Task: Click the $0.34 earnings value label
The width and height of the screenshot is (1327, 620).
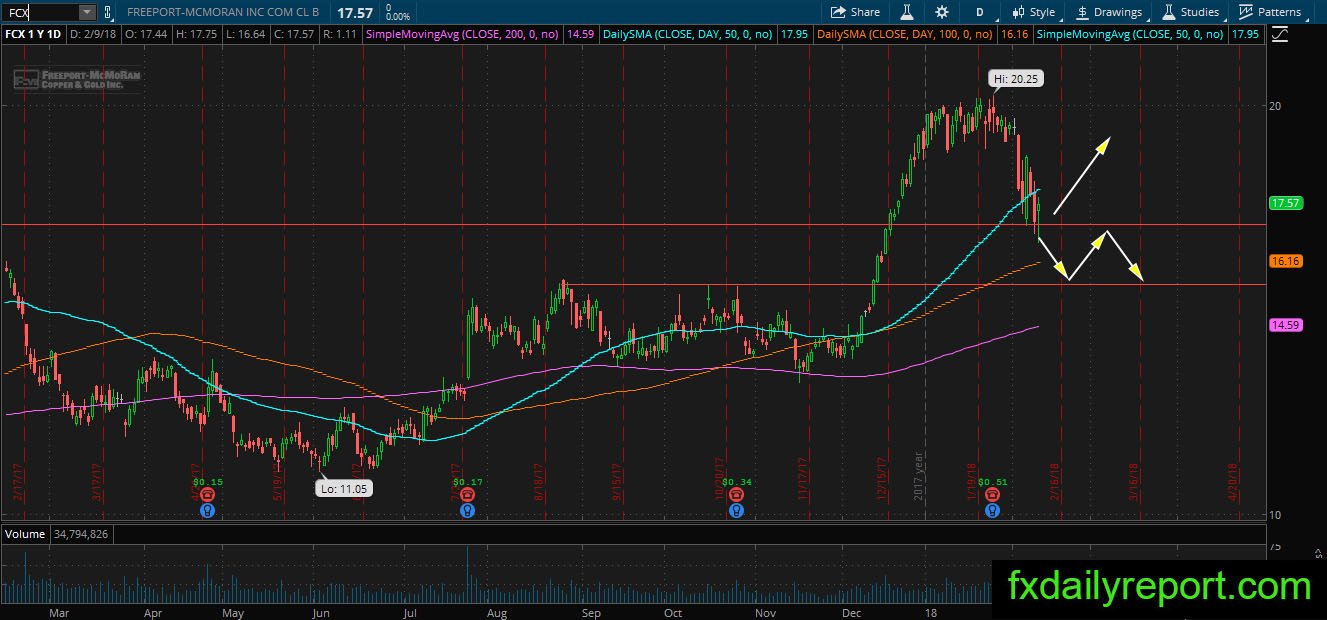Action: 736,482
